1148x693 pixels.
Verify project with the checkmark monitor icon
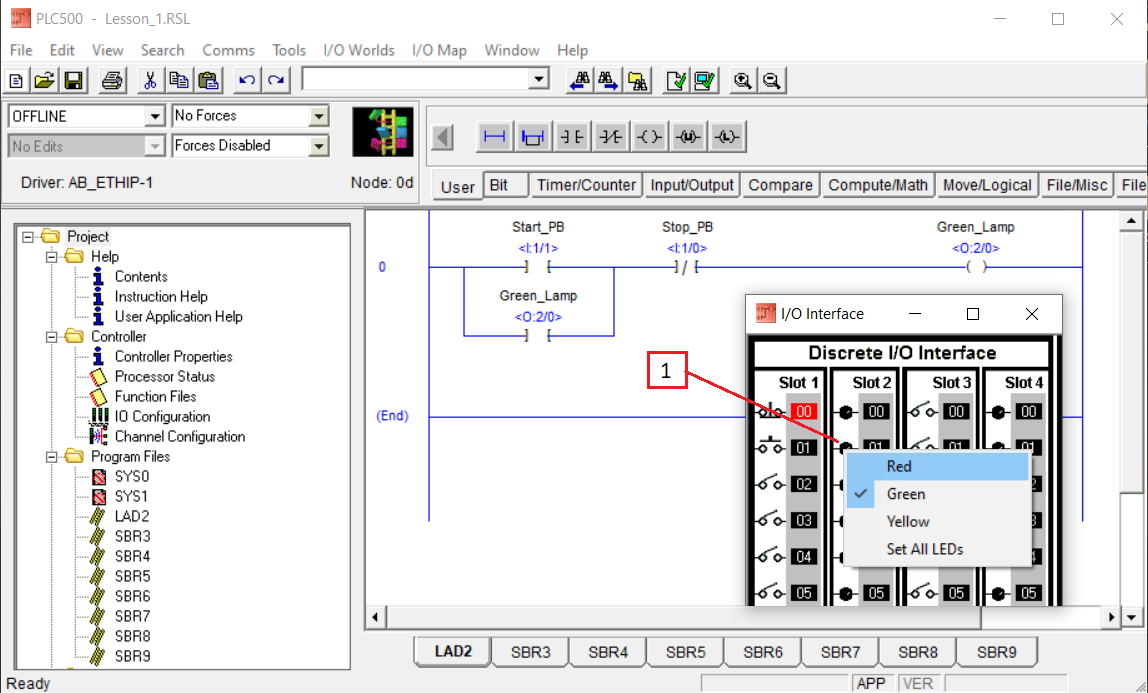pyautogui.click(x=705, y=80)
